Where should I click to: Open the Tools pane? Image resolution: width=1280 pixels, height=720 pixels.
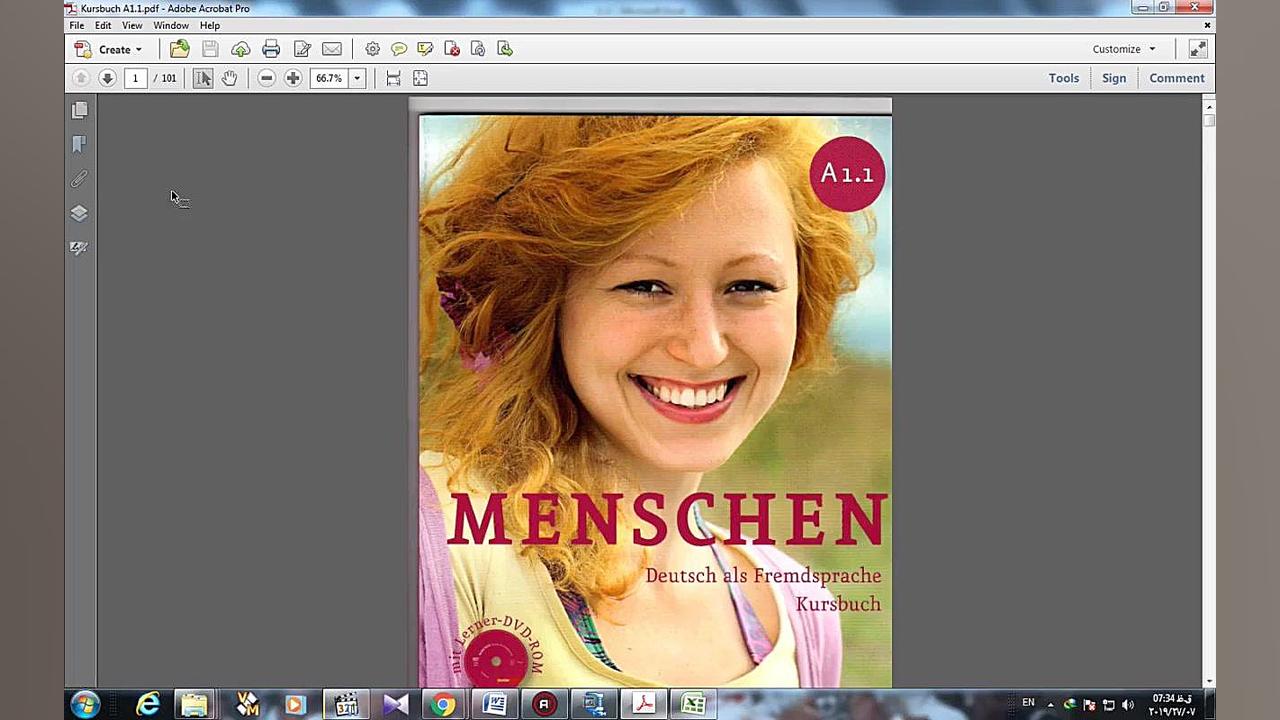[1064, 78]
